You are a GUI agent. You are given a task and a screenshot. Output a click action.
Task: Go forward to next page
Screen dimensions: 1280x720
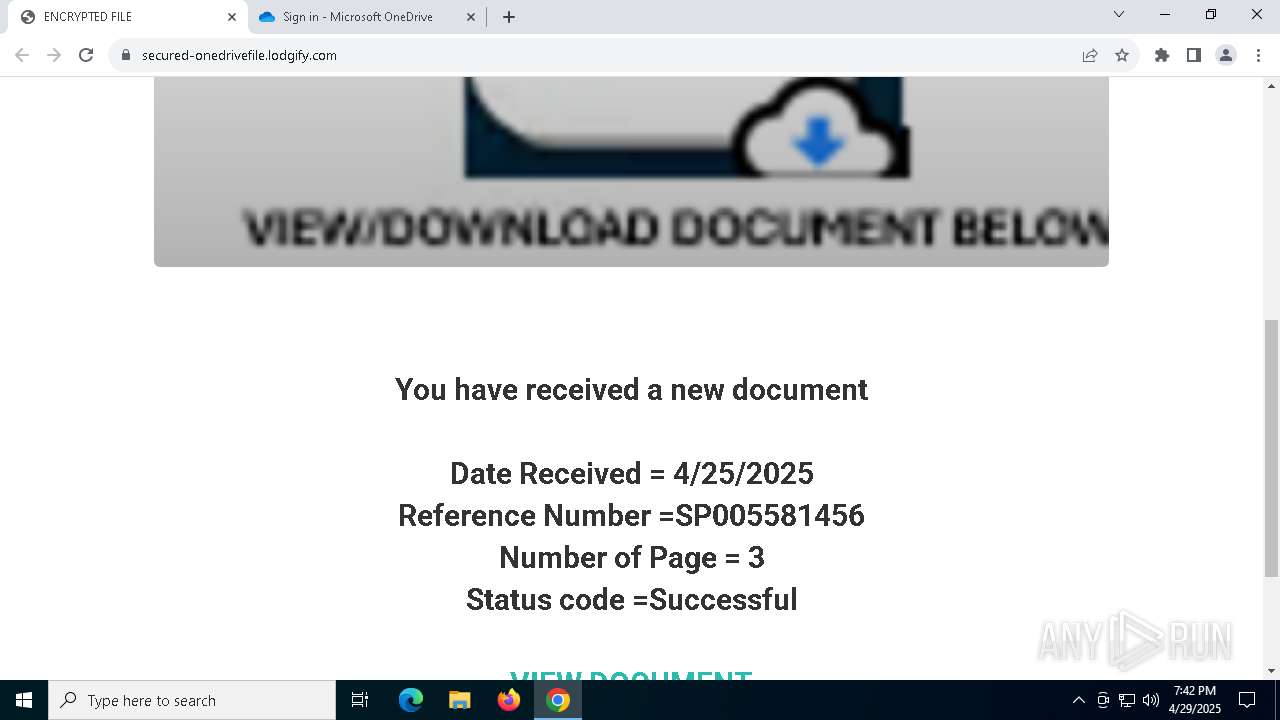(x=54, y=55)
